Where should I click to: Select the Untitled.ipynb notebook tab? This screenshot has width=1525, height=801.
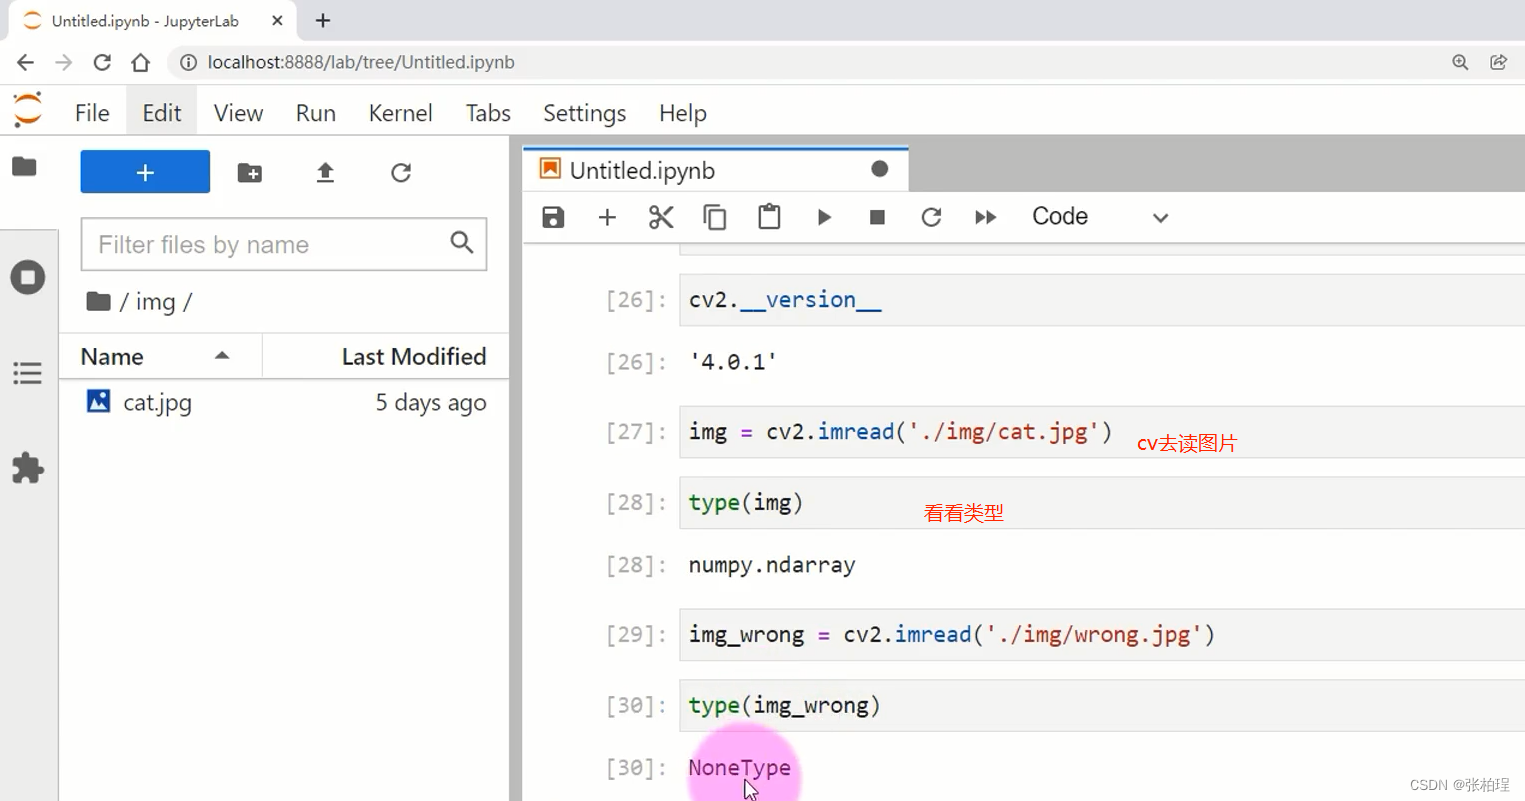click(x=715, y=170)
